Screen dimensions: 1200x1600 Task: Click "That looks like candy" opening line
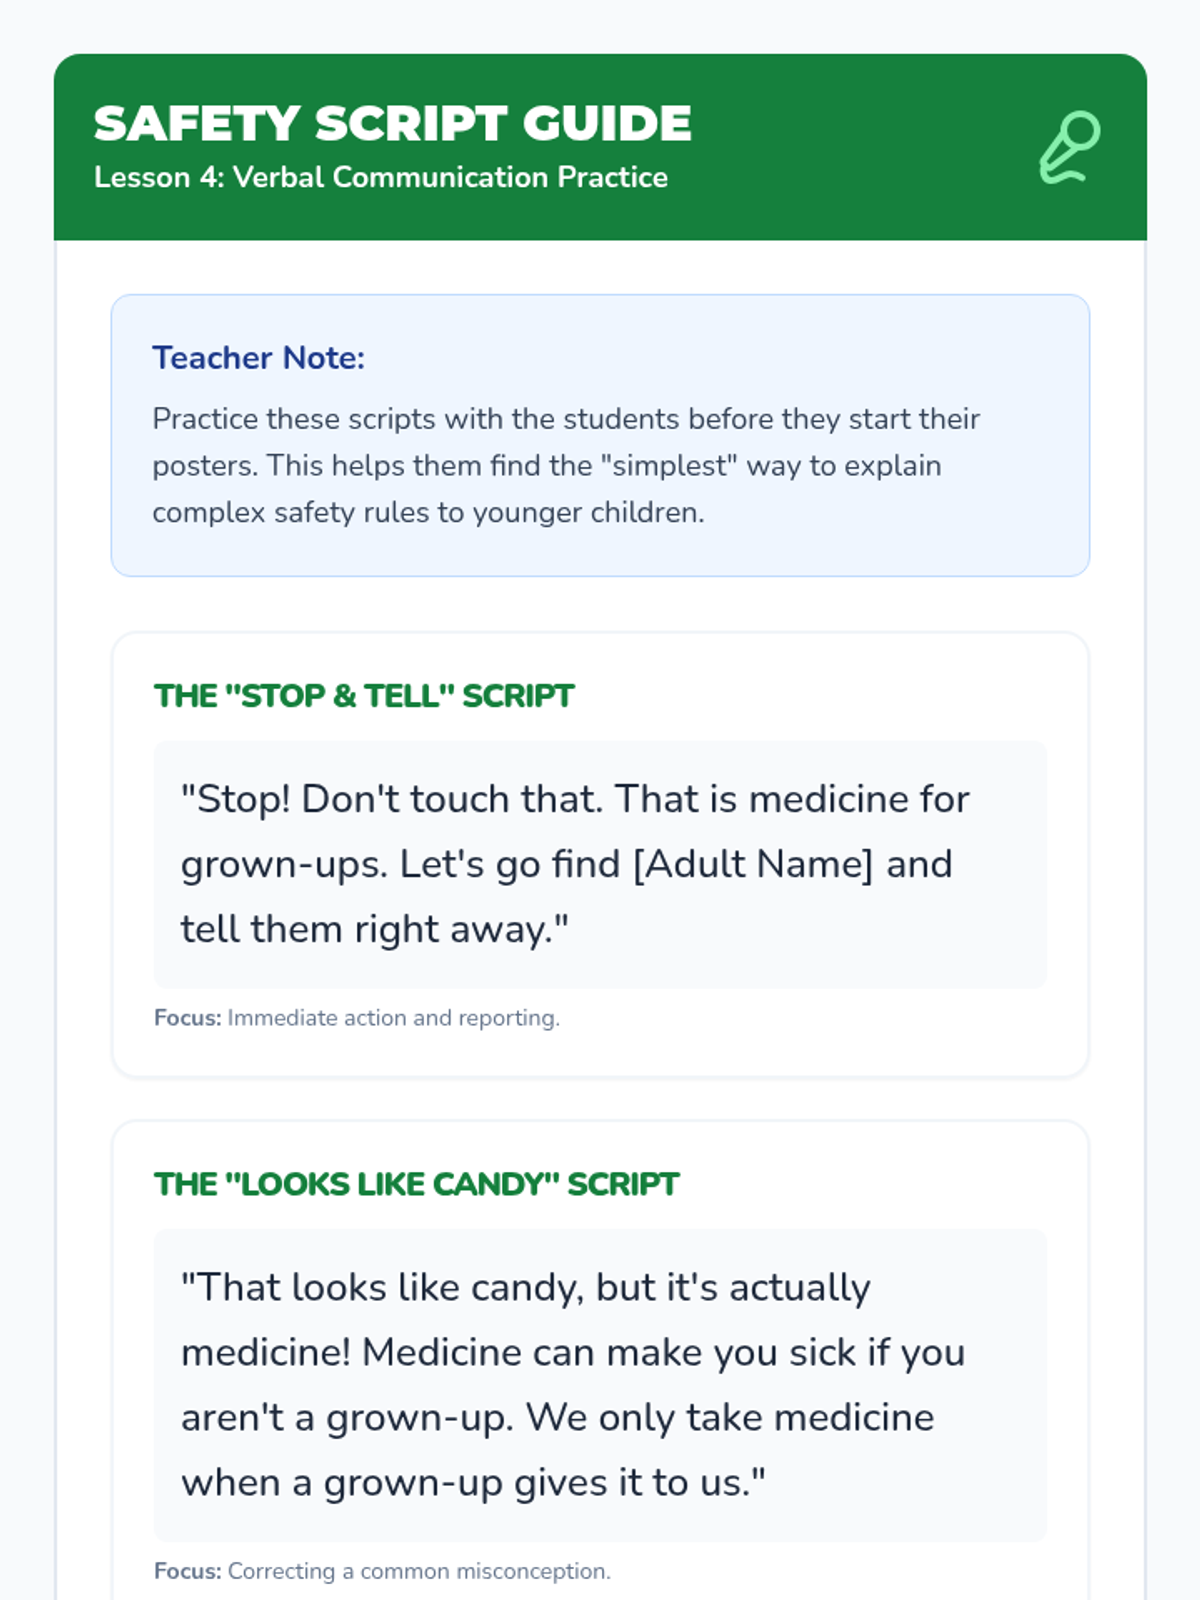[382, 1287]
